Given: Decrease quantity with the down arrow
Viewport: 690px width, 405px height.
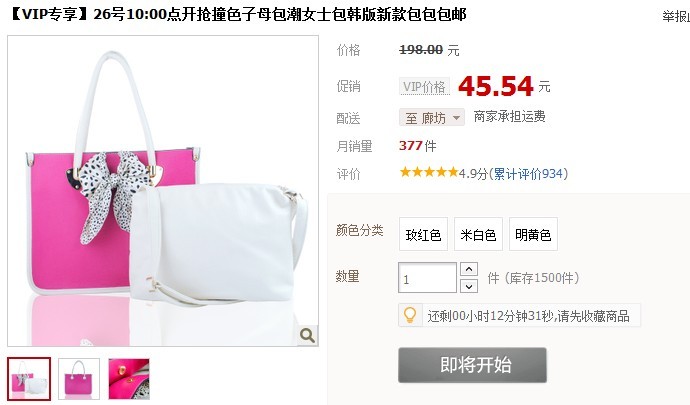Looking at the screenshot, I should coord(469,286).
